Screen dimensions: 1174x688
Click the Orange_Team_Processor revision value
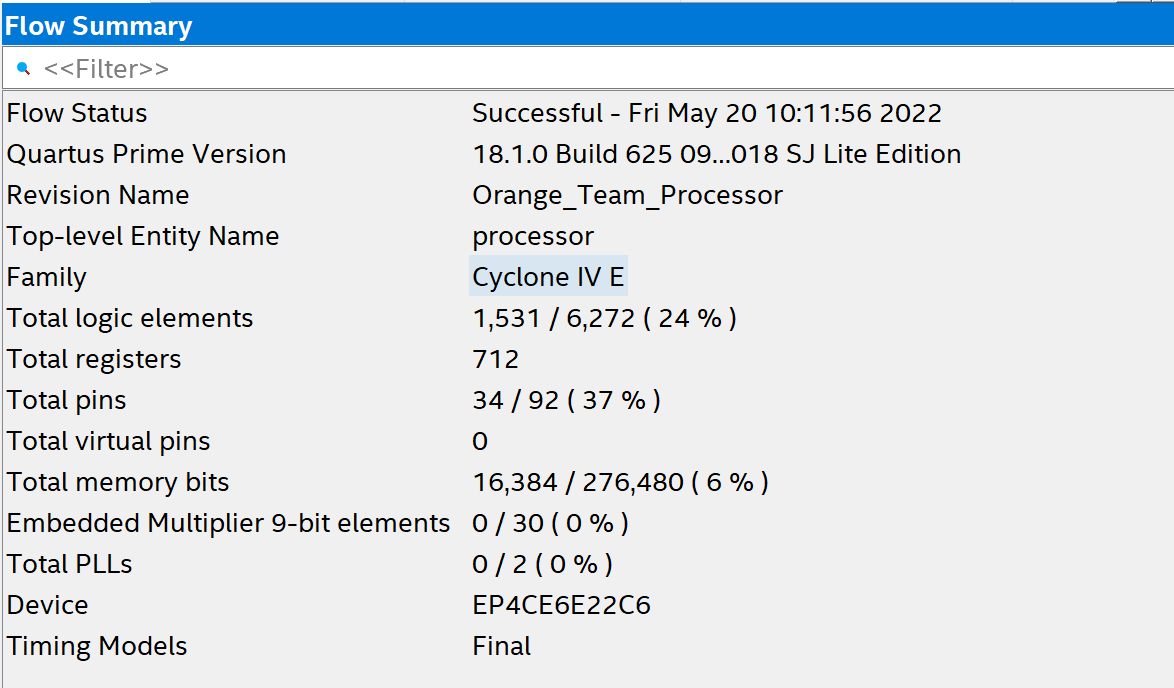[x=627, y=195]
